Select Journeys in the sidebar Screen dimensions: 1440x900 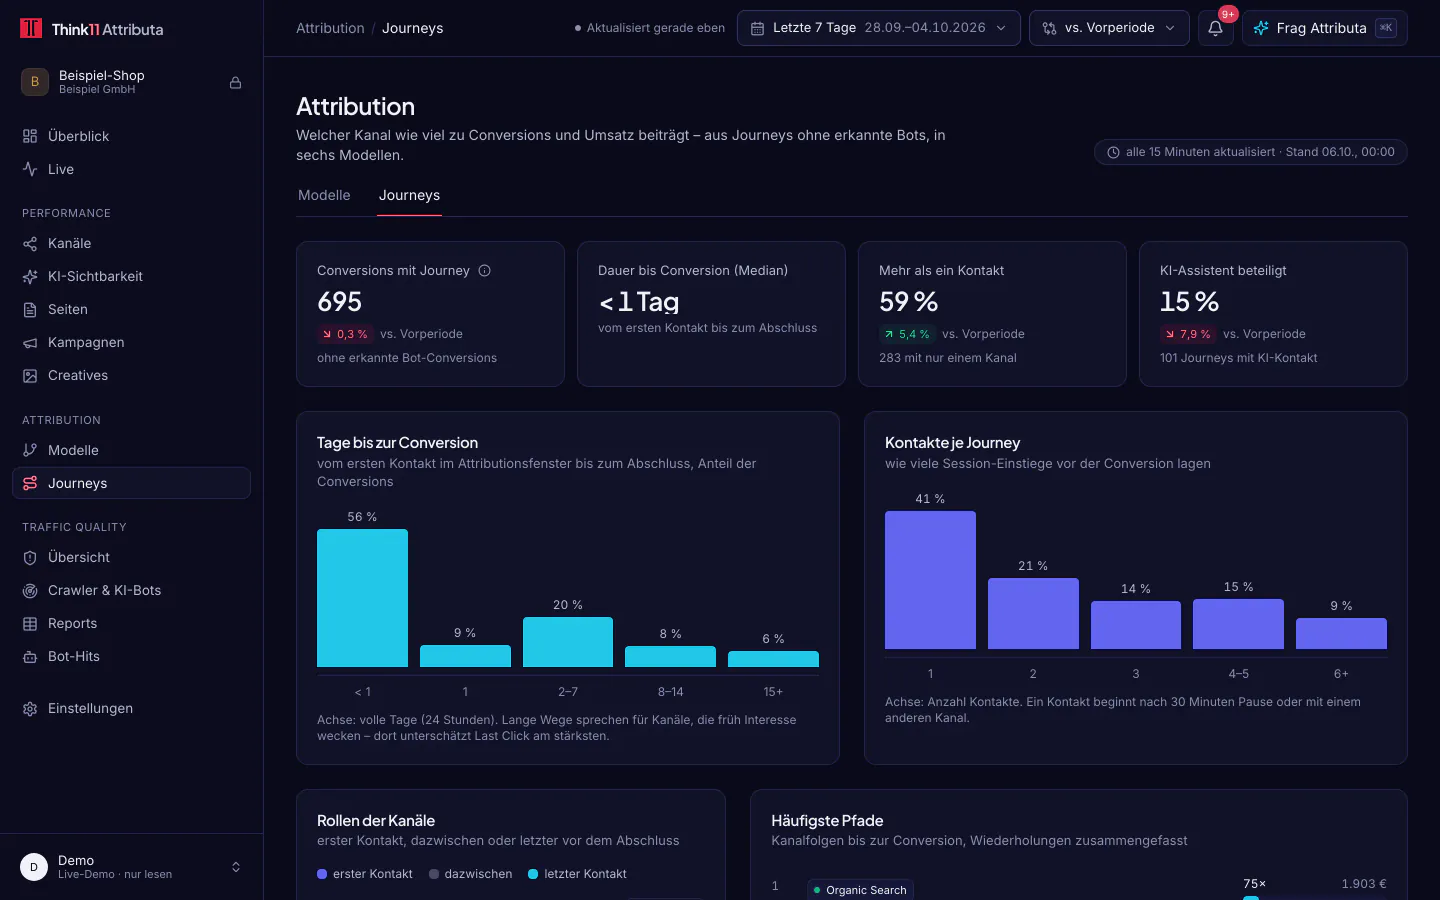click(x=131, y=483)
